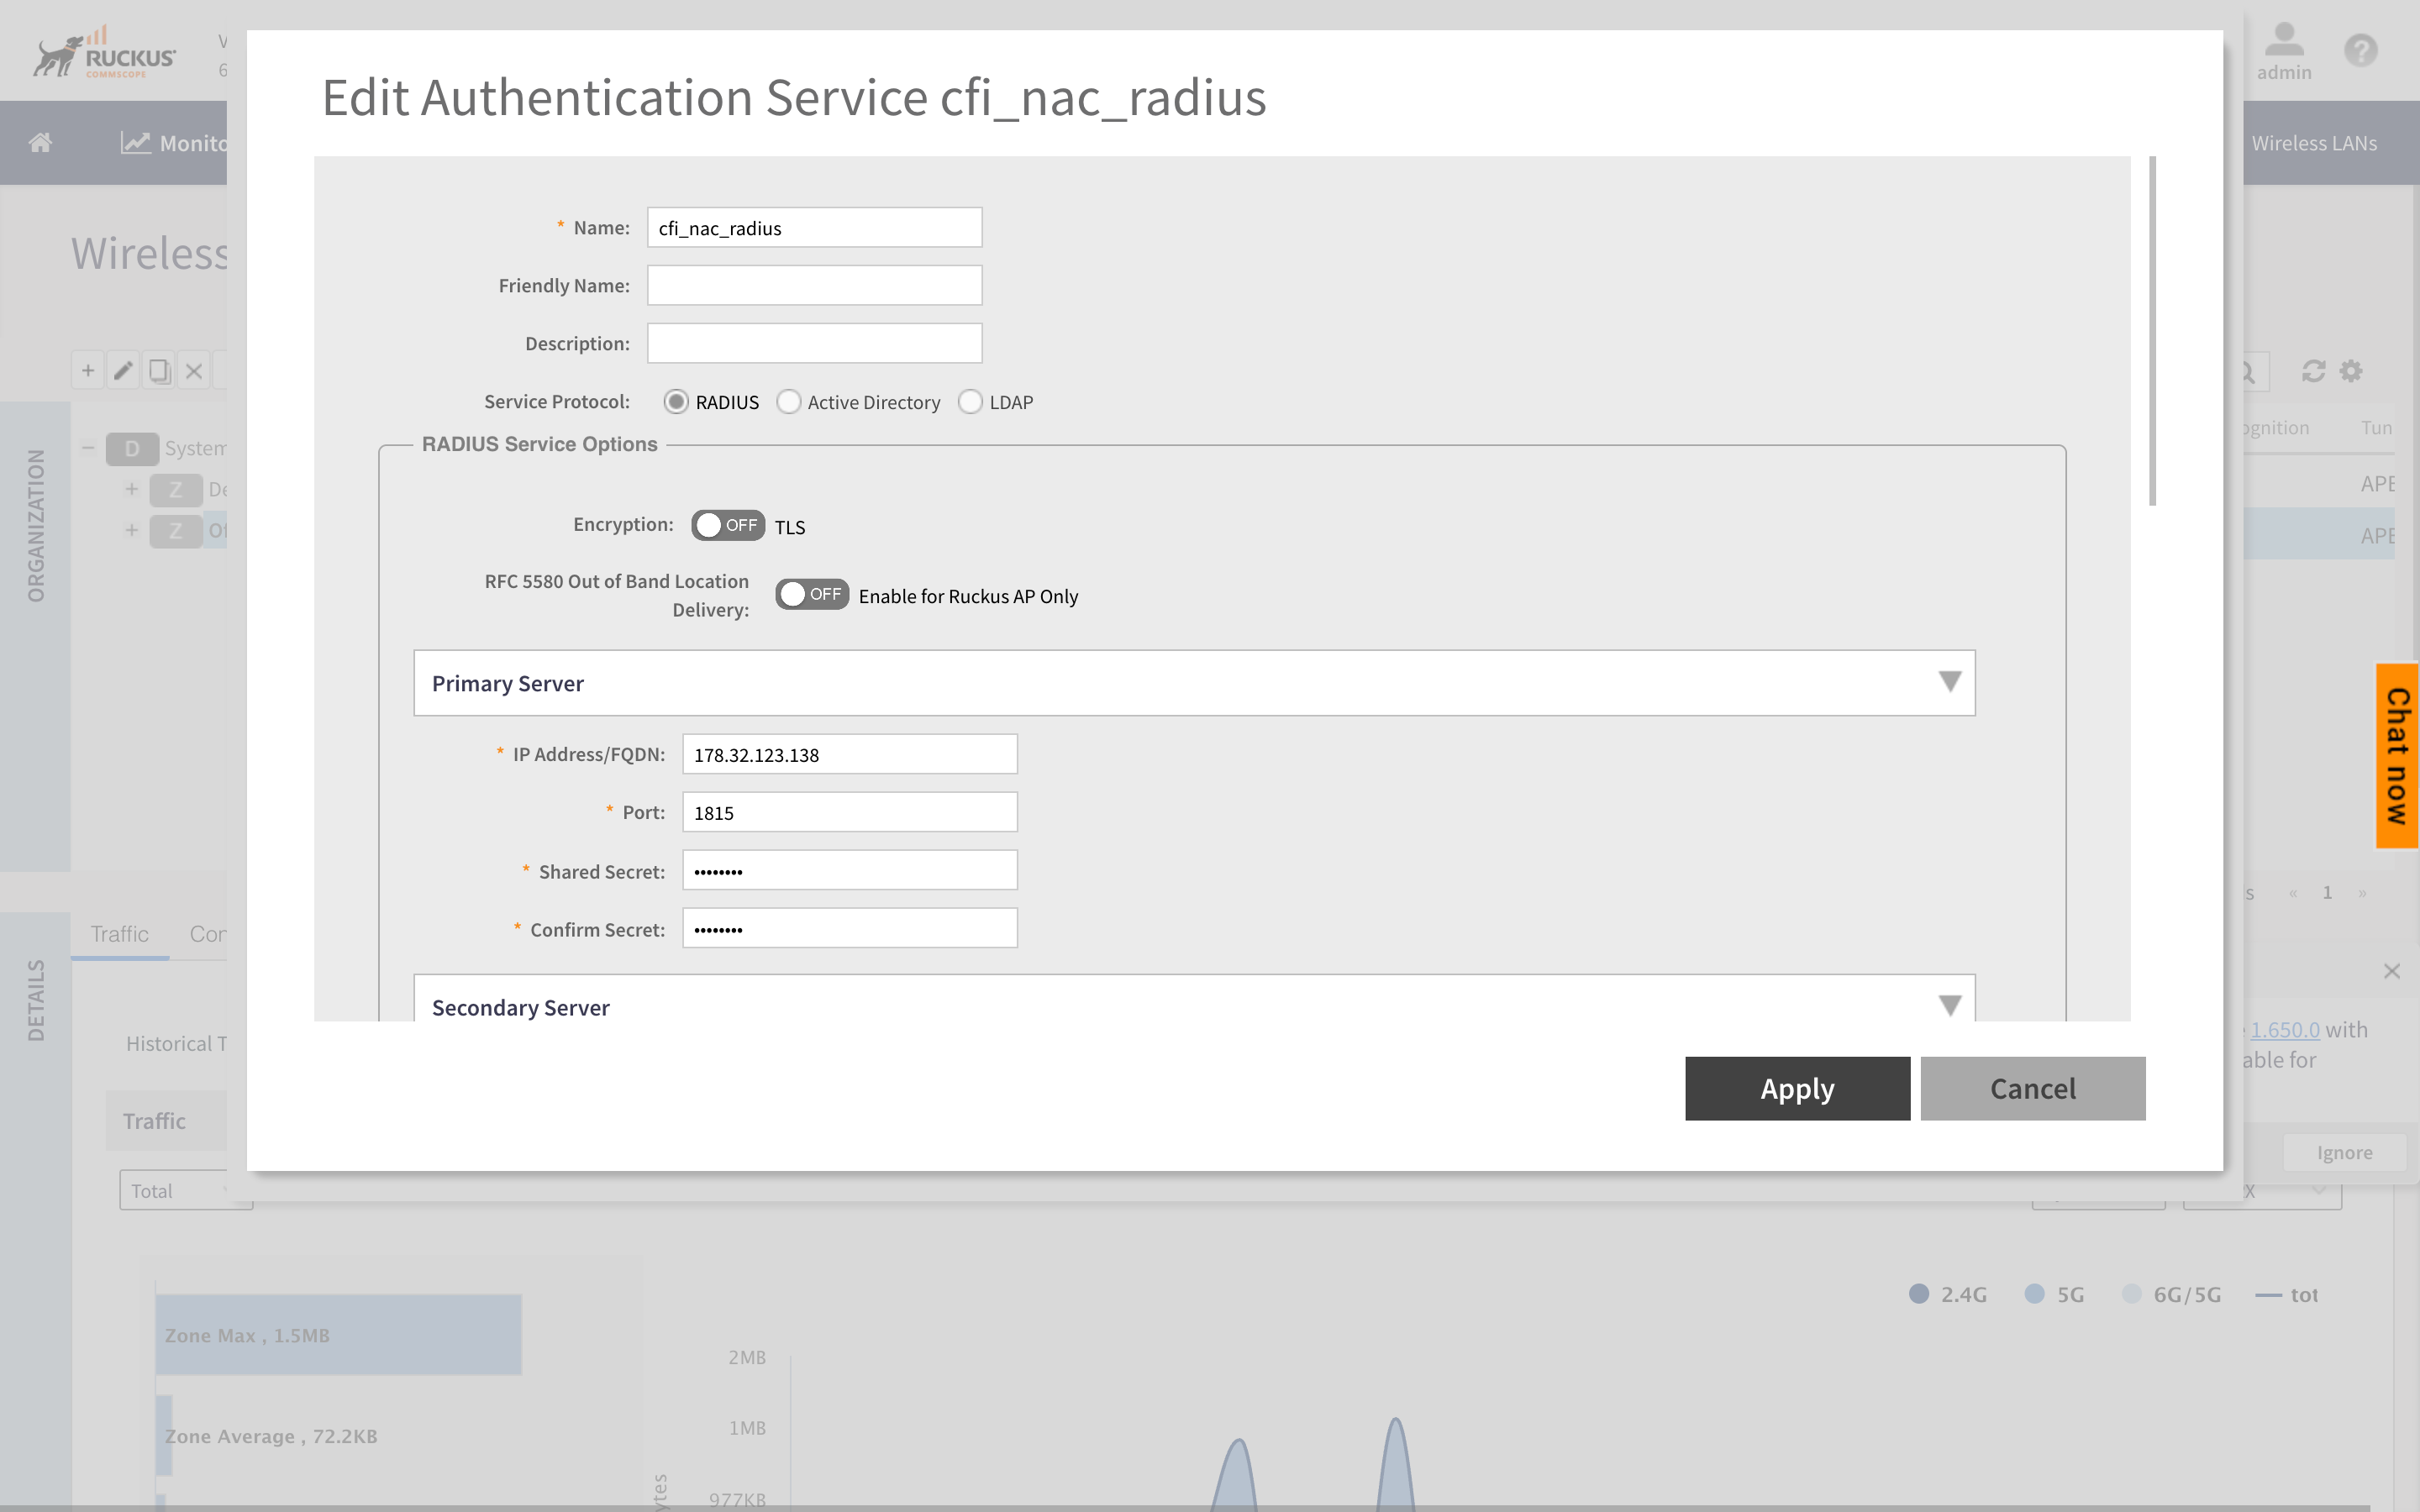Click the clone copy icon in toolbar
This screenshot has height=1512, width=2420.
159,371
